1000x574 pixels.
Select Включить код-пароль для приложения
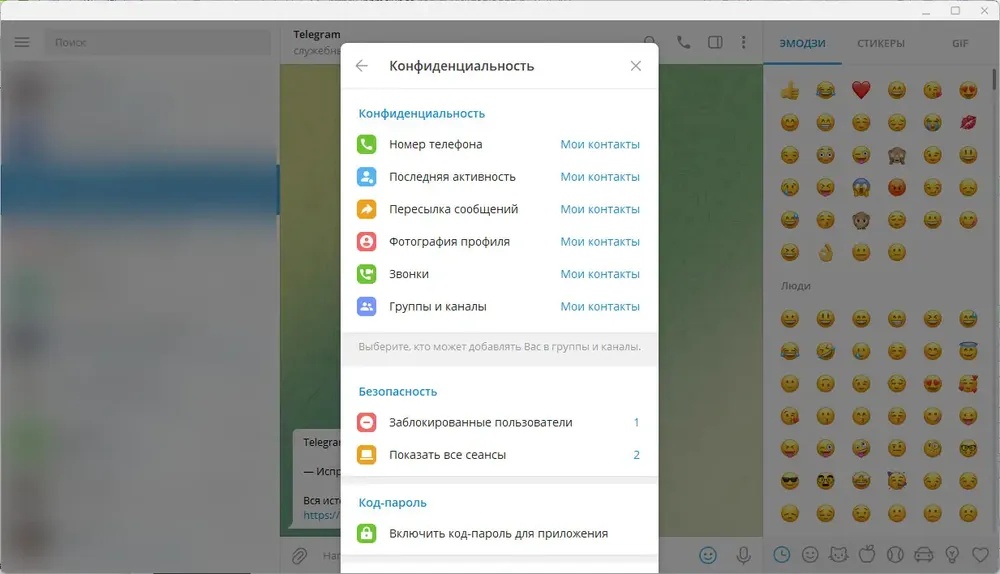pyautogui.click(x=499, y=533)
